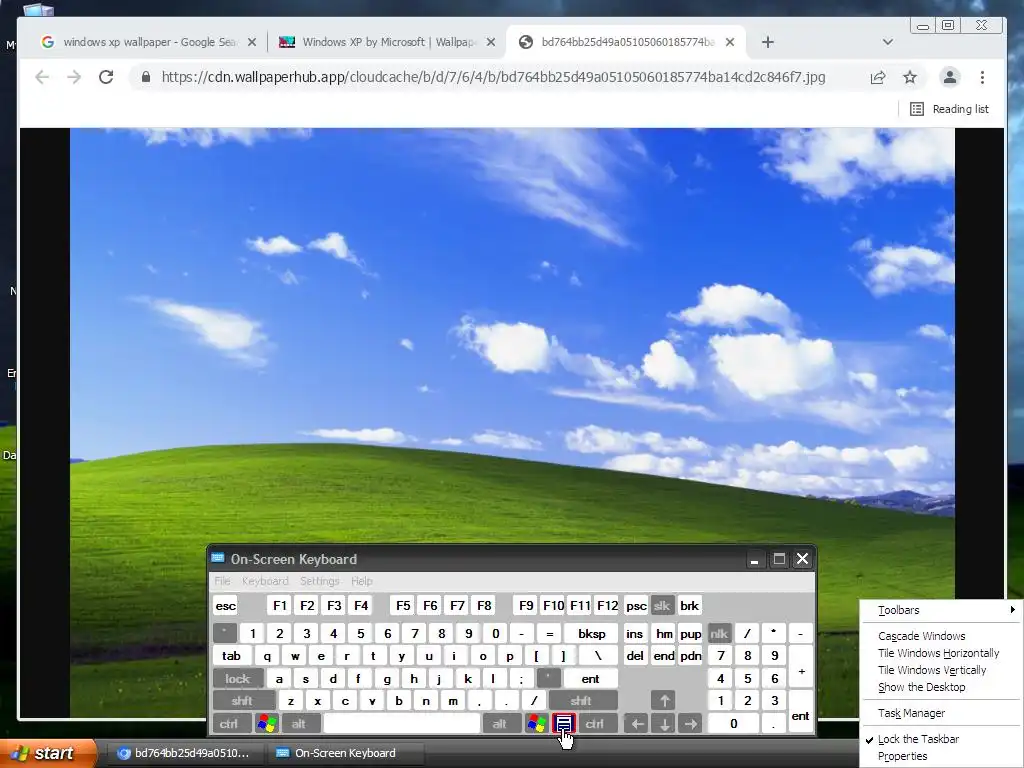Close the bd764bb25d49a jpg tab
Viewport: 1024px width, 768px height.
[730, 42]
